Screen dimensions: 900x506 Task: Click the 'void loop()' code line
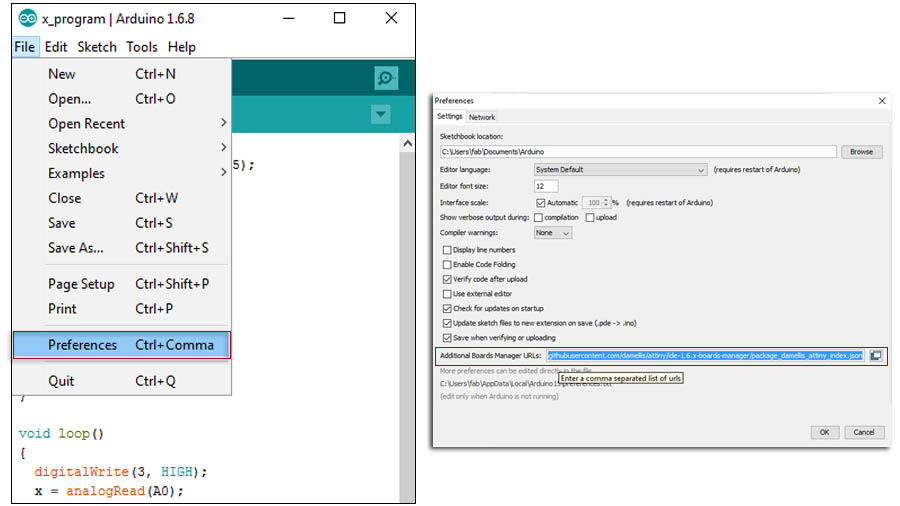click(x=61, y=433)
